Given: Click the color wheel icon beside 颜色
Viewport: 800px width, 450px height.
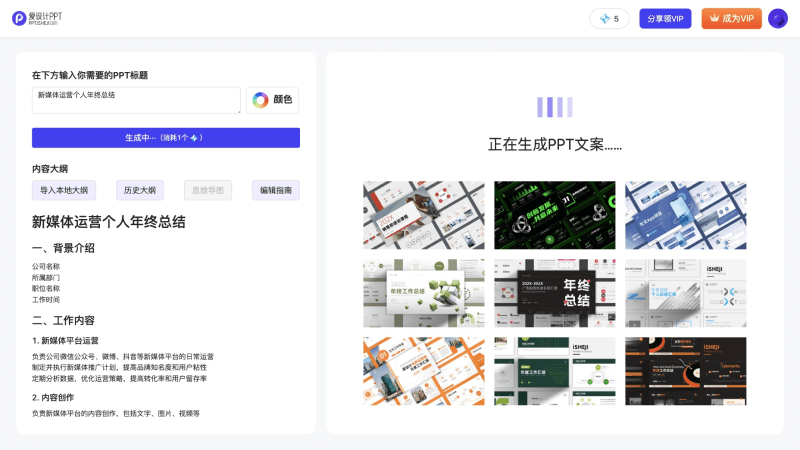Looking at the screenshot, I should click(260, 100).
